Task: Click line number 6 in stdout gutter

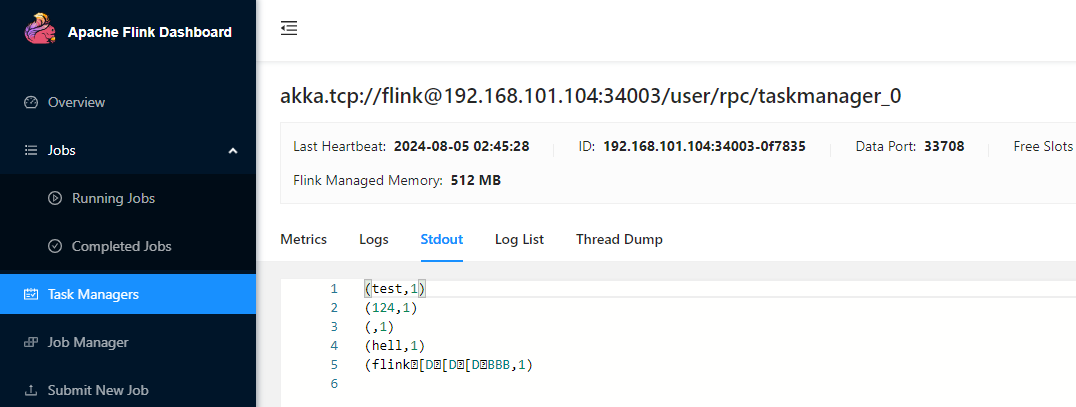Action: tap(334, 384)
